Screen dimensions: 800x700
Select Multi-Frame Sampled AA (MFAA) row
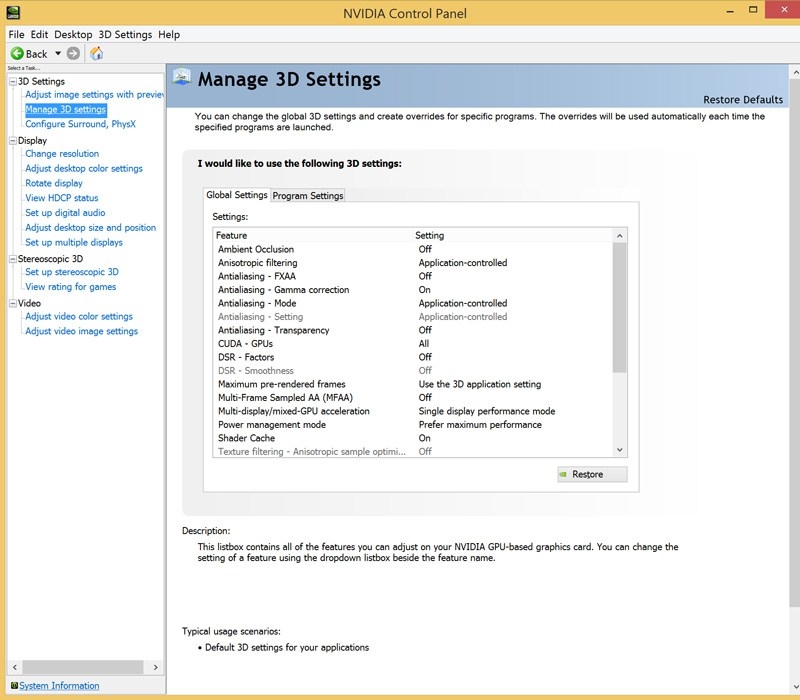tap(413, 398)
